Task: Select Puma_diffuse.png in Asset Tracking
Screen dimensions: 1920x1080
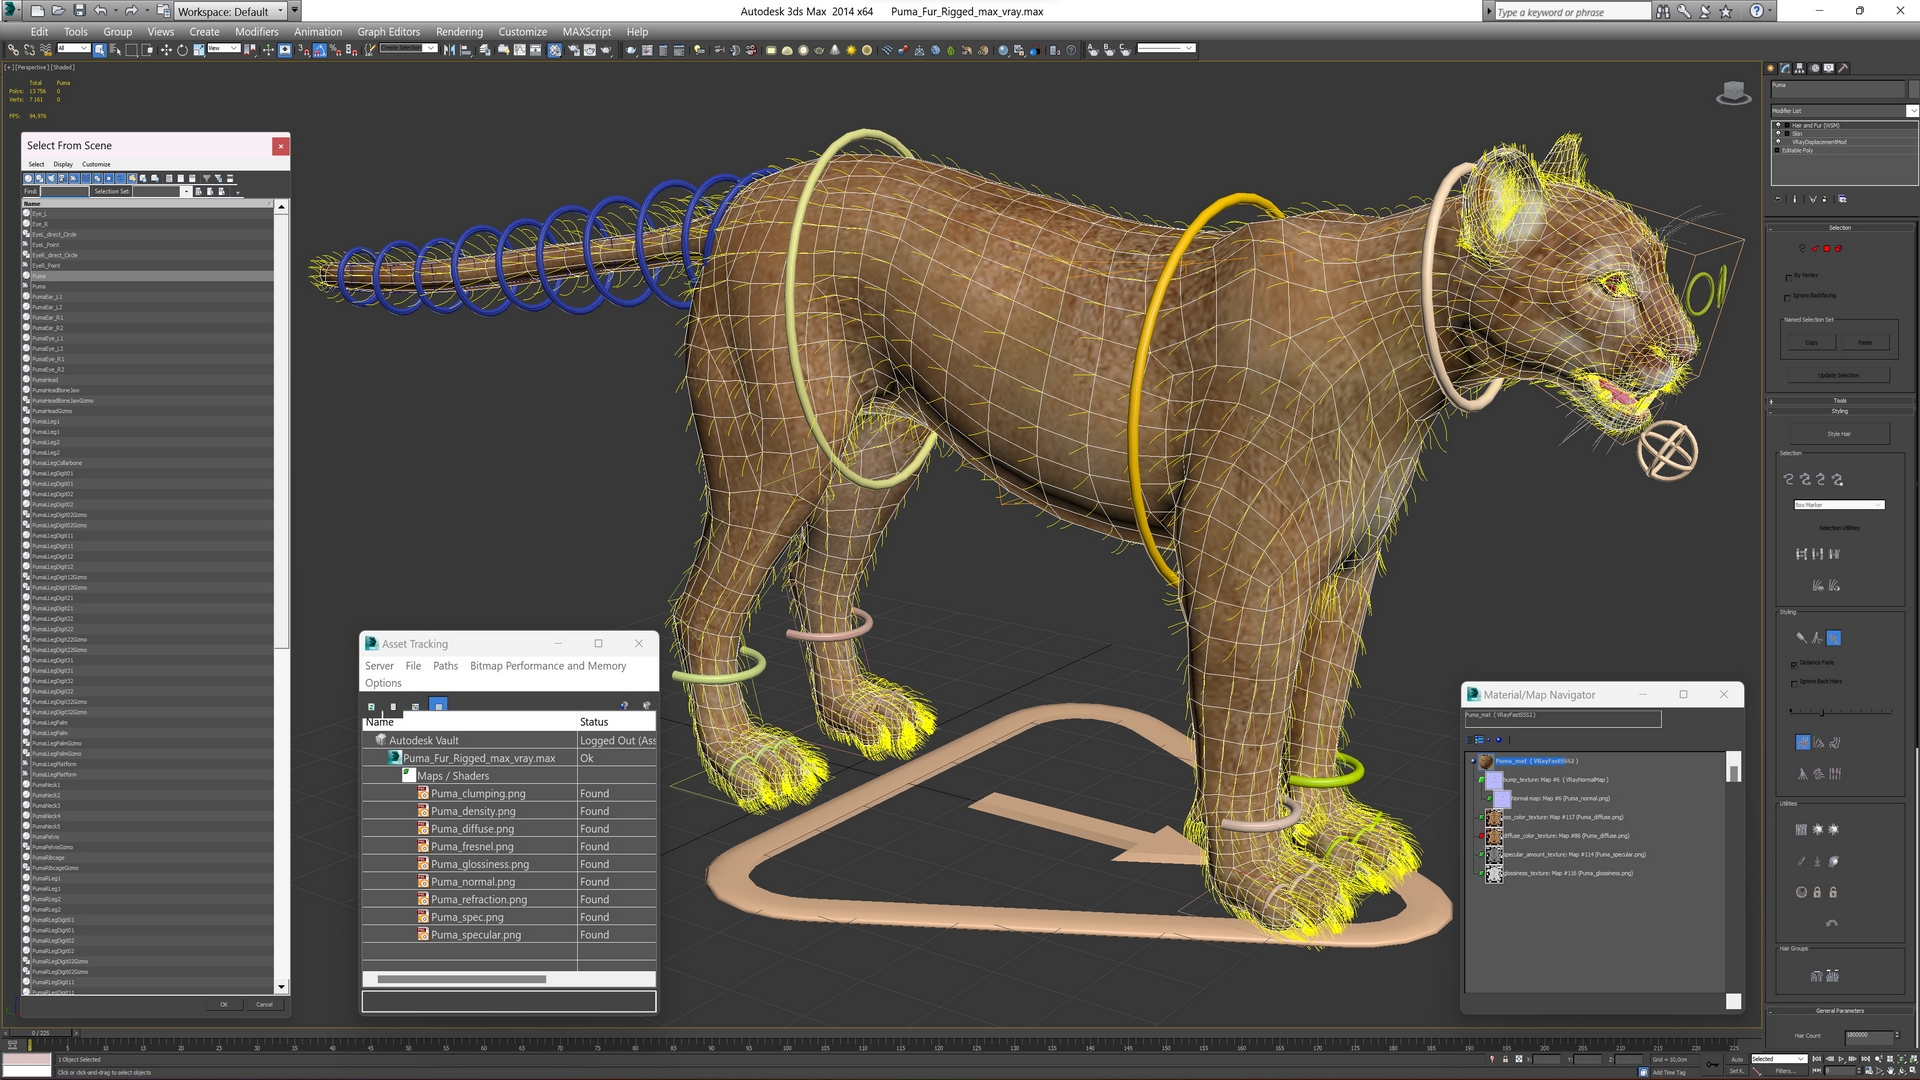Action: (472, 829)
